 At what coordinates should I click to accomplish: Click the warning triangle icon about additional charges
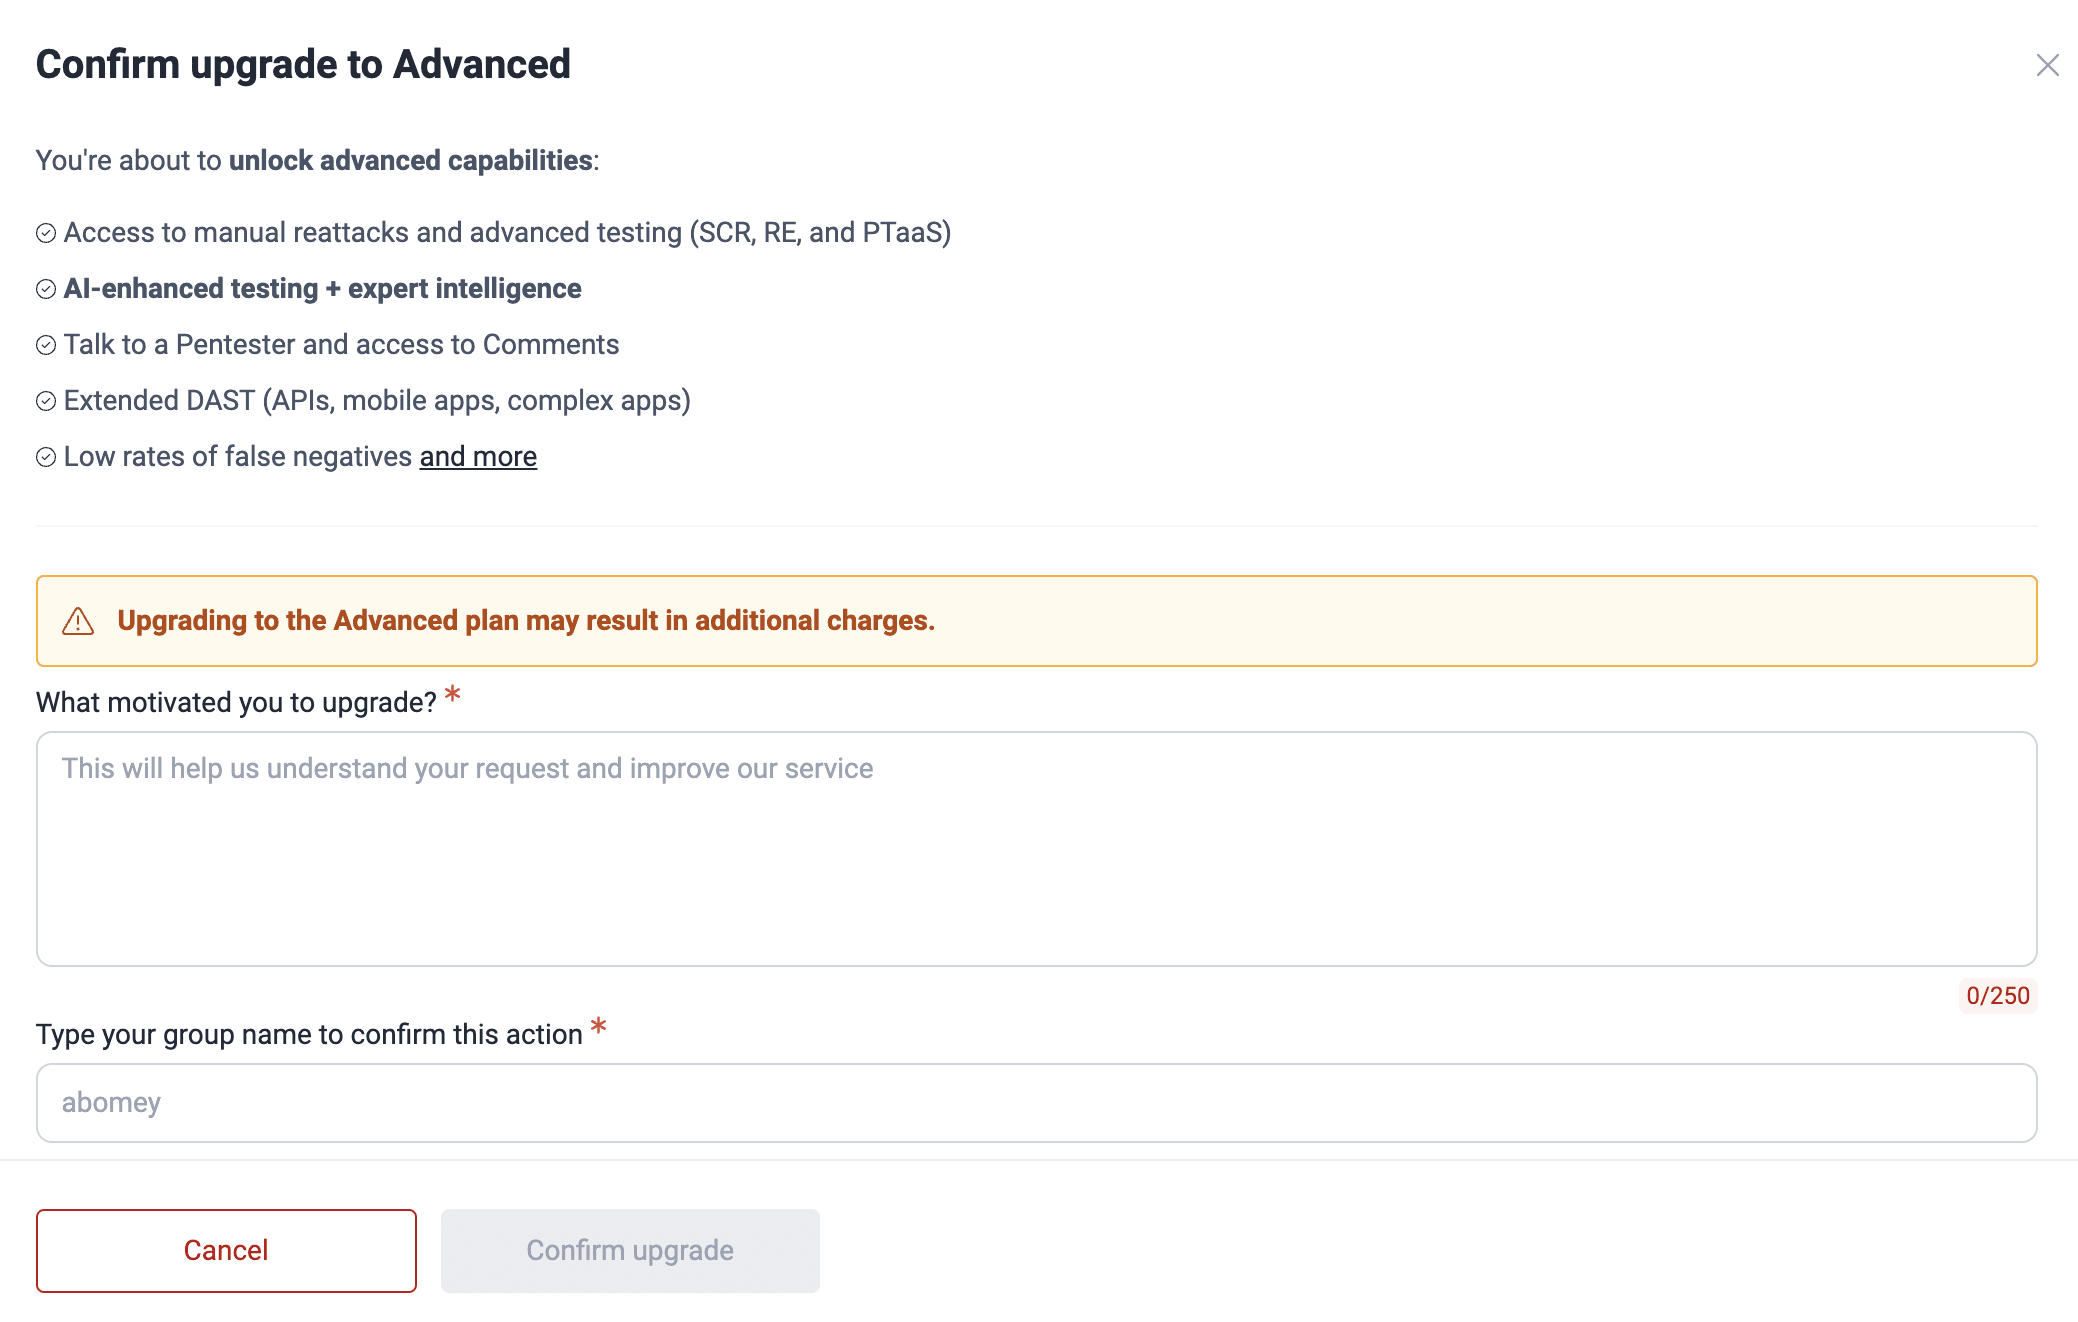pyautogui.click(x=77, y=620)
